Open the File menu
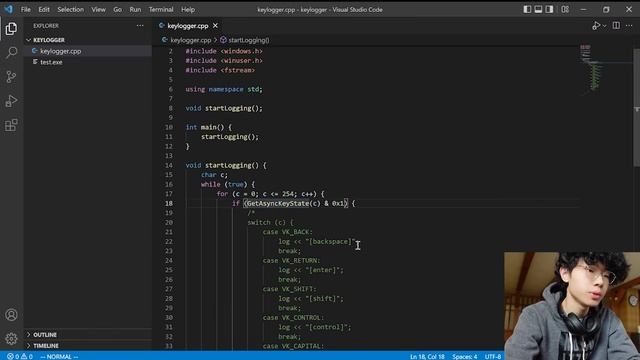This screenshot has height=360, width=640. (26, 9)
